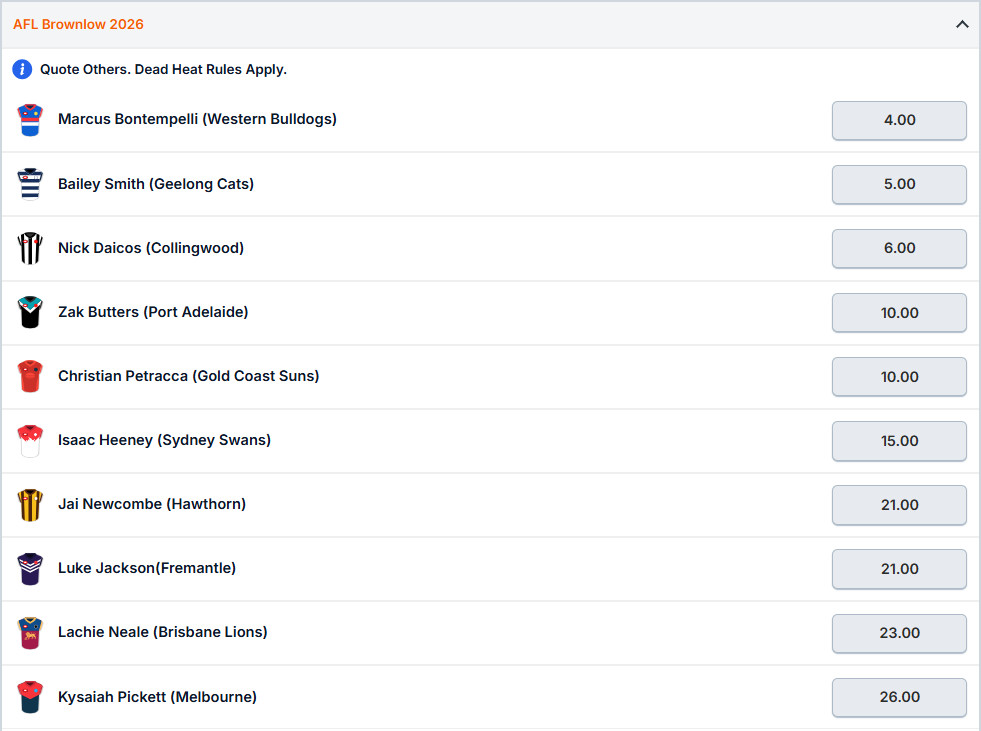Viewport: 981px width, 731px height.
Task: Select 15.00 odds for Isaac Heeney
Action: (x=899, y=441)
